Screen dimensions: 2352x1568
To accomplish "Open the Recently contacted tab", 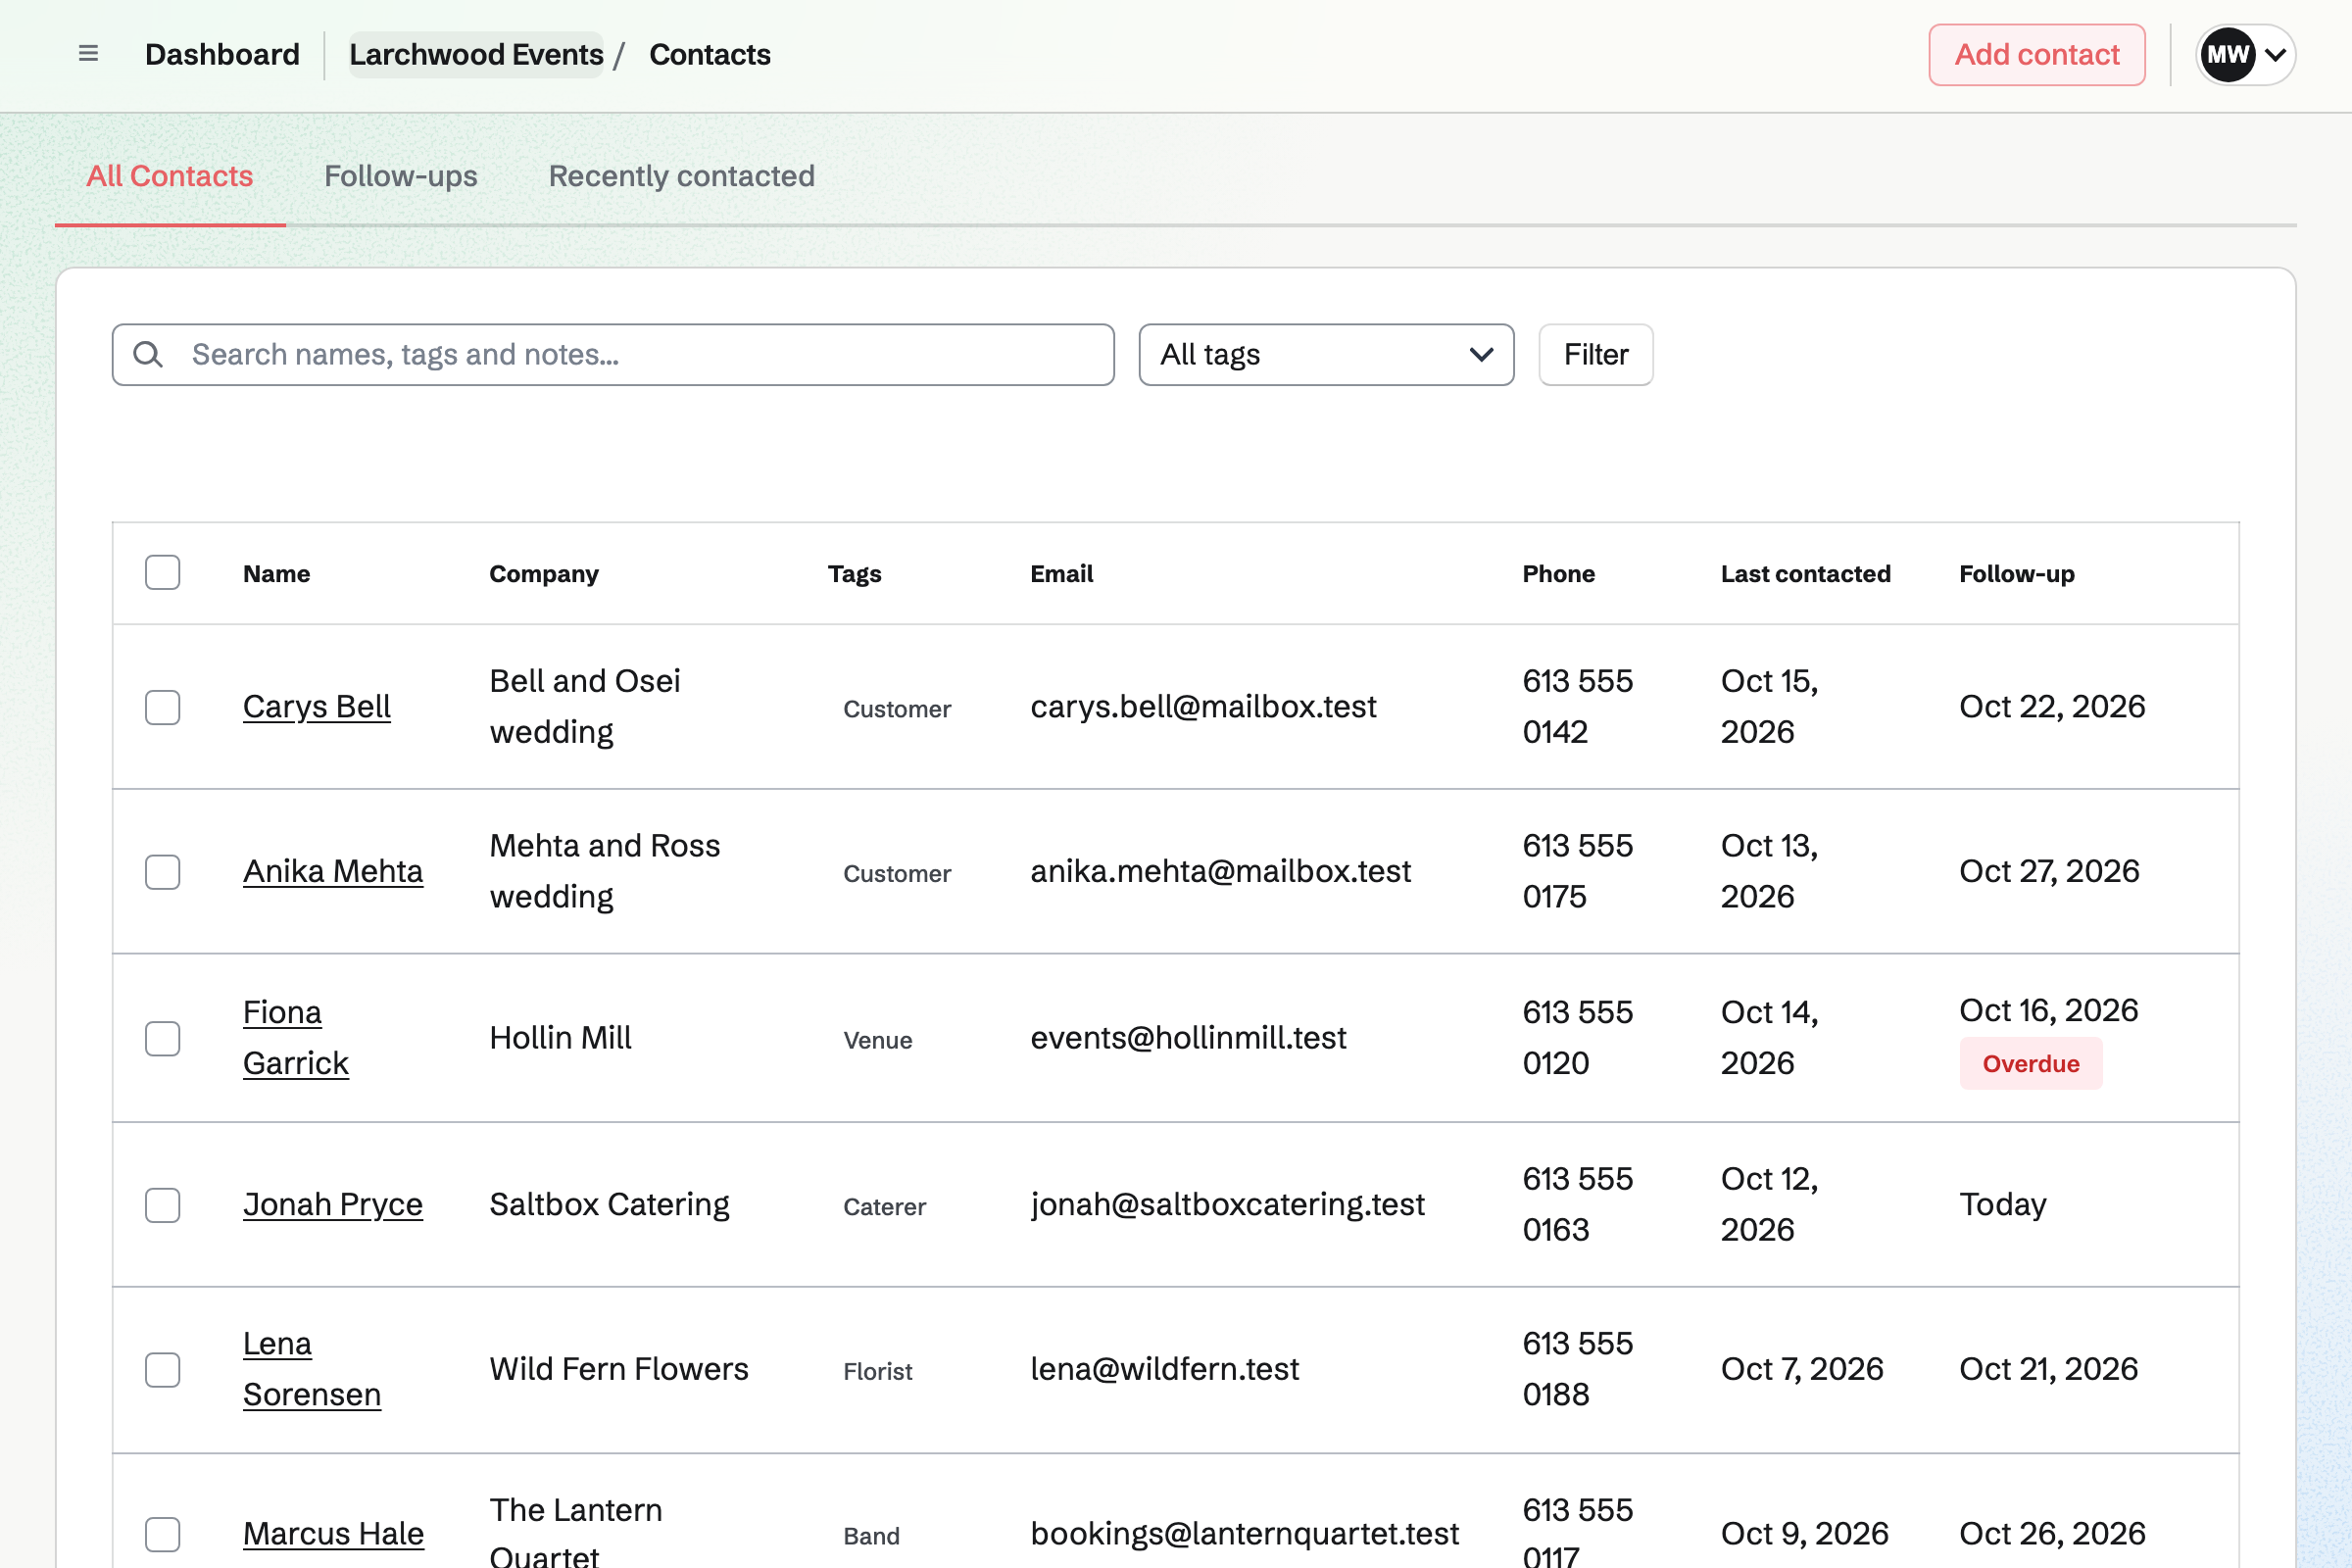I will [x=682, y=176].
